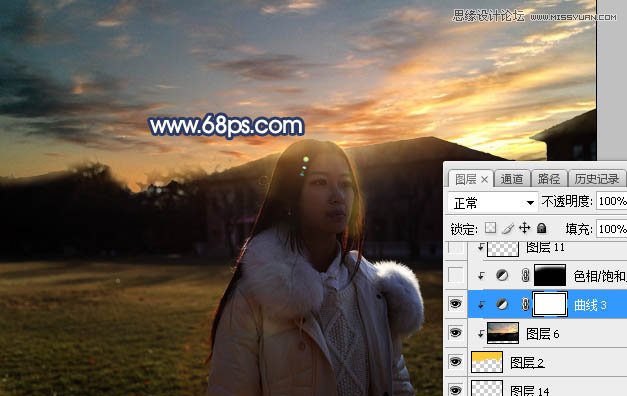Click the adjustment icon on 色相/饱和 layer
The image size is (627, 396).
click(x=502, y=275)
